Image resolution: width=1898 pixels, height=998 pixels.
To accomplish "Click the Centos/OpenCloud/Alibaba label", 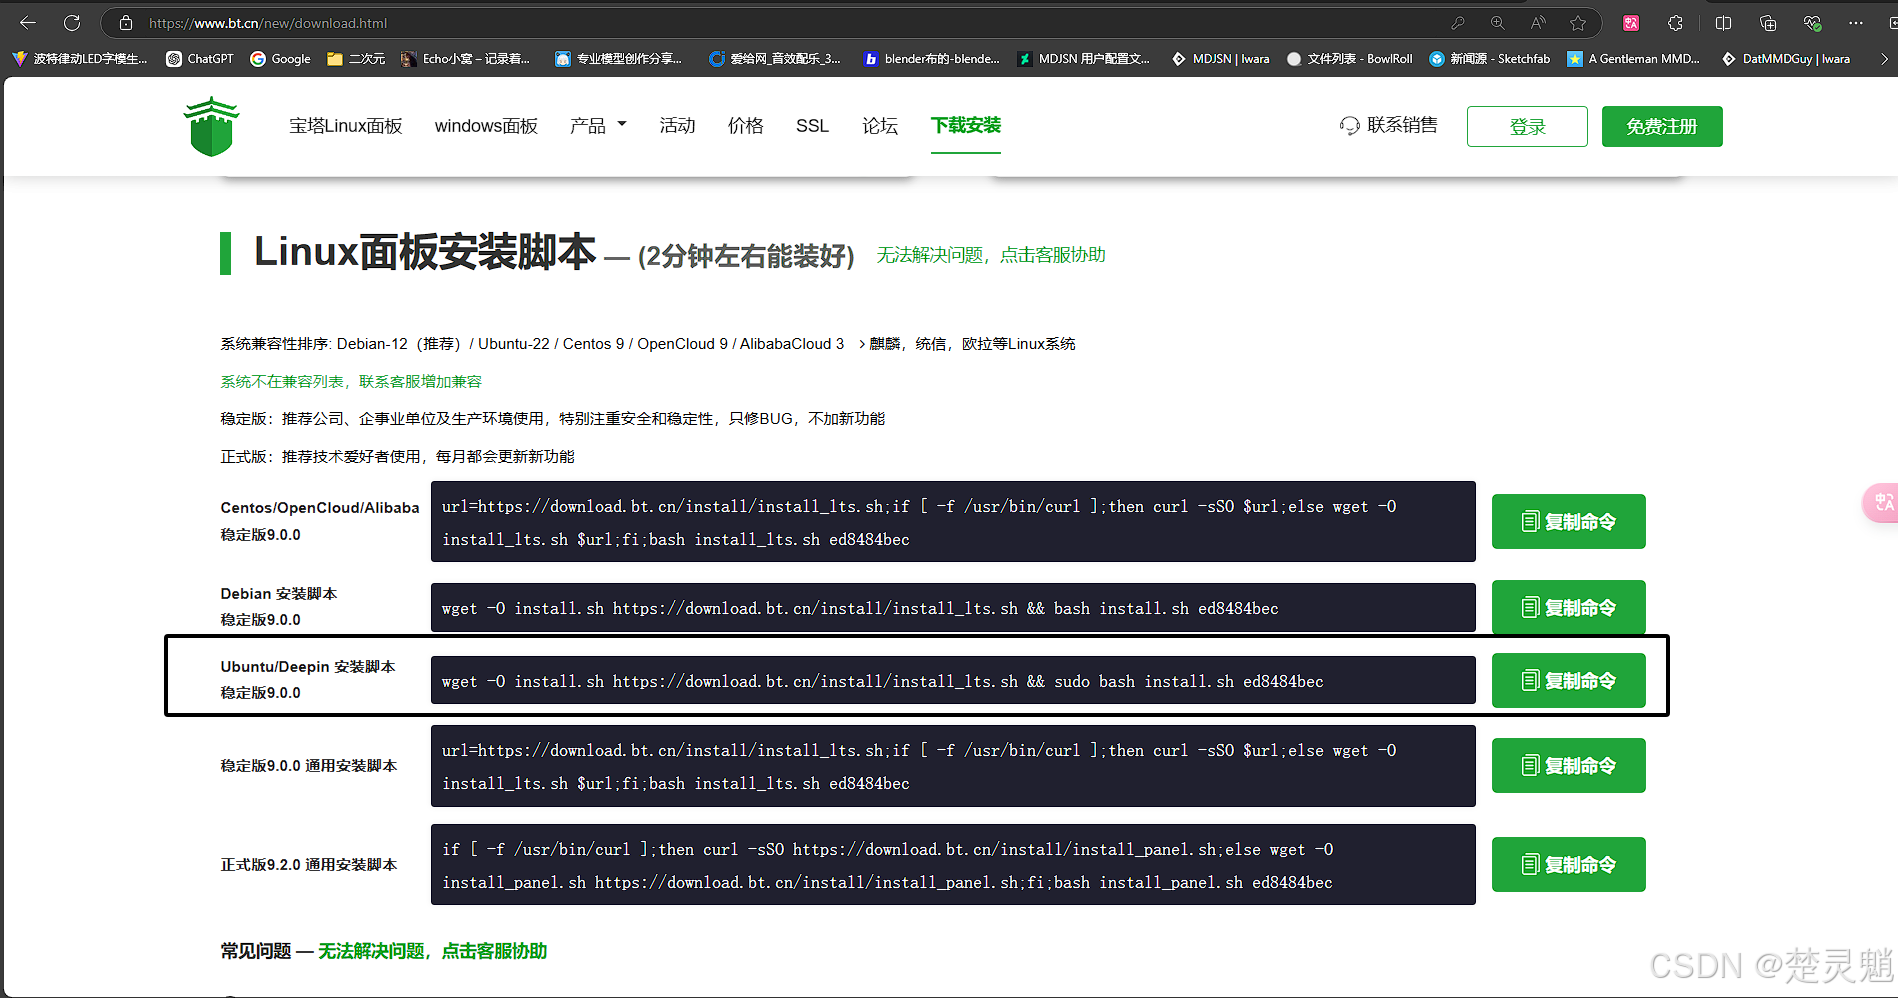I will (320, 508).
